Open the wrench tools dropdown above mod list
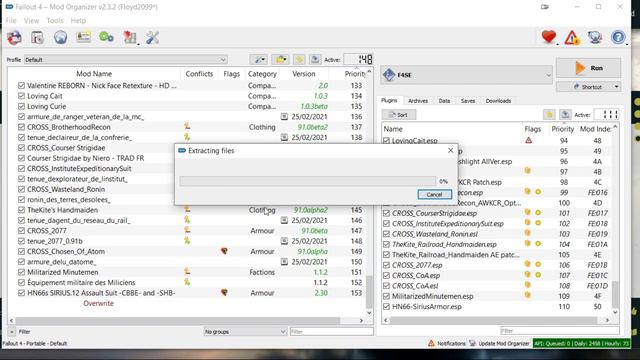This screenshot has height=360, width=640. (x=259, y=60)
